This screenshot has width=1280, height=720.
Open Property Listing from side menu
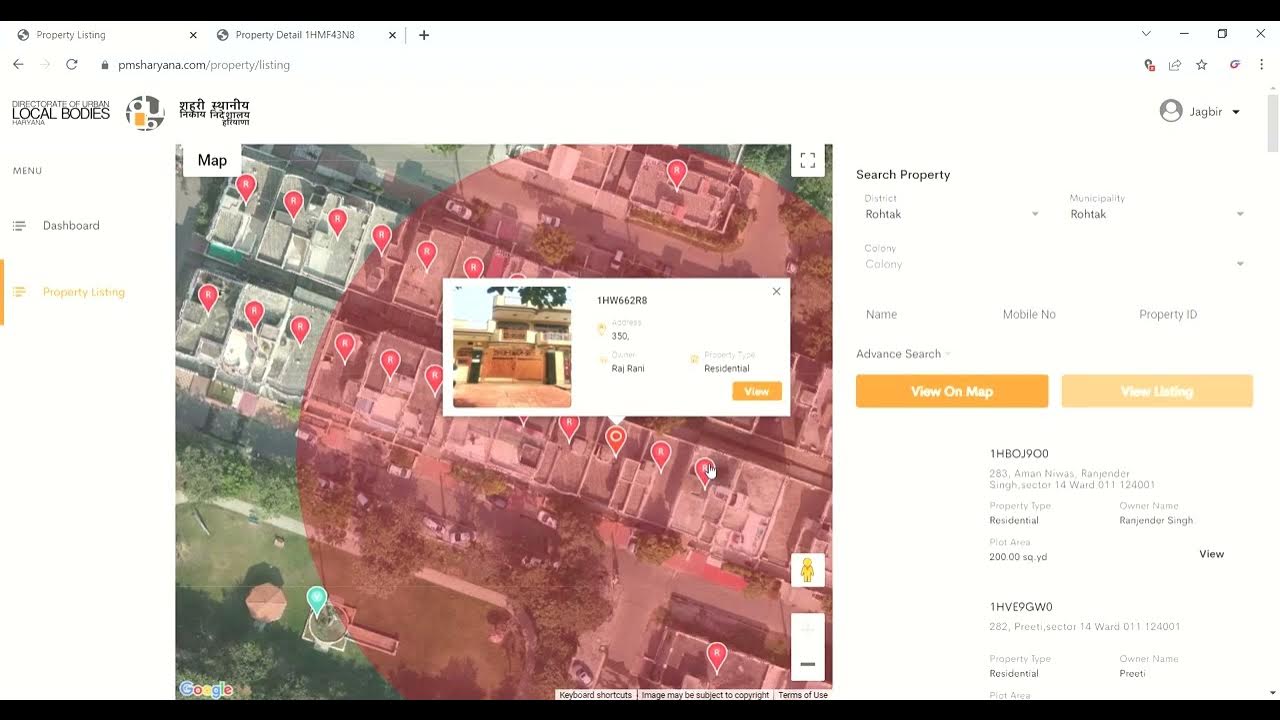coord(84,292)
